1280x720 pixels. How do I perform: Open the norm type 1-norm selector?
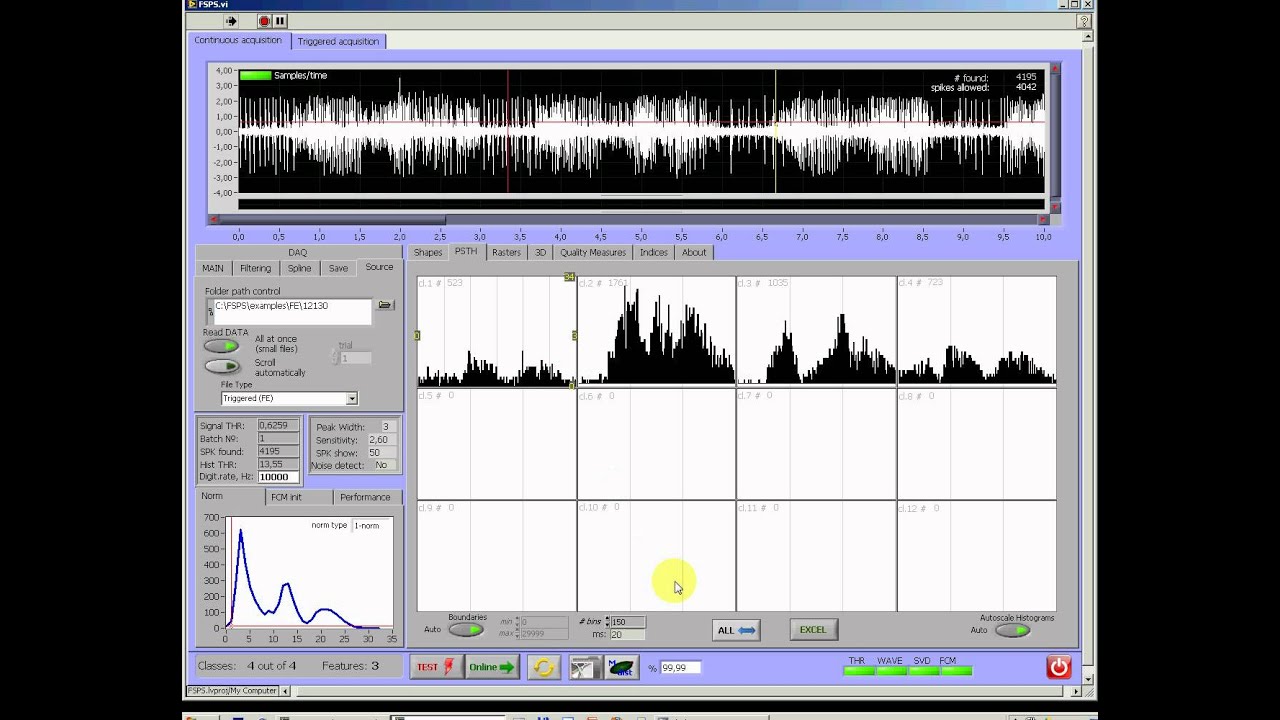[371, 525]
